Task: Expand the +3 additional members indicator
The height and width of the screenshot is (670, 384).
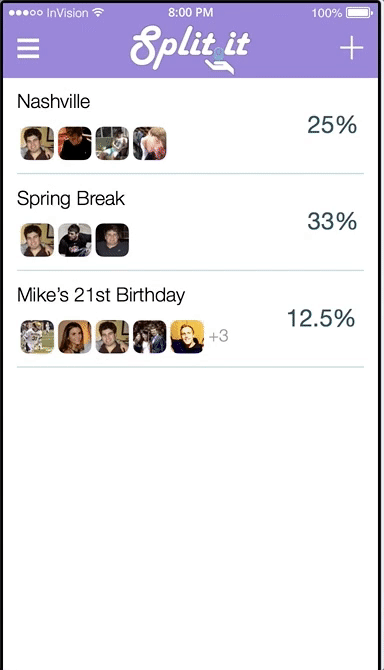Action: 219,336
